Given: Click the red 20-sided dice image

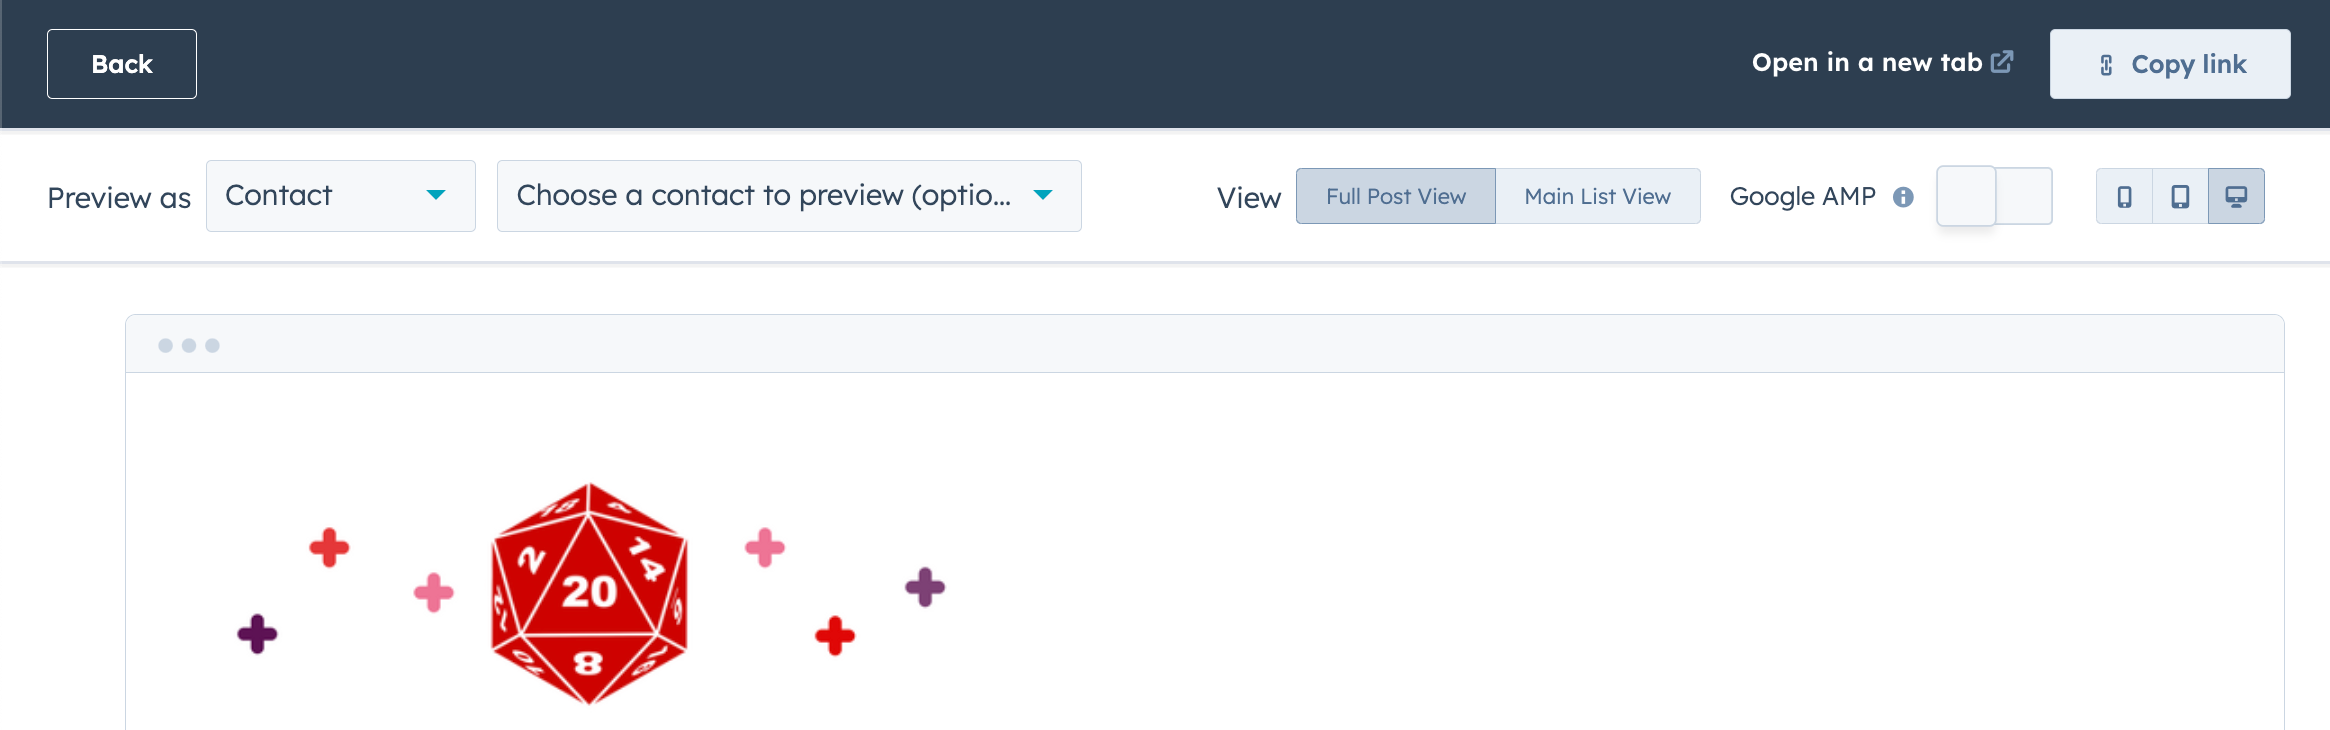Looking at the screenshot, I should pos(589,594).
